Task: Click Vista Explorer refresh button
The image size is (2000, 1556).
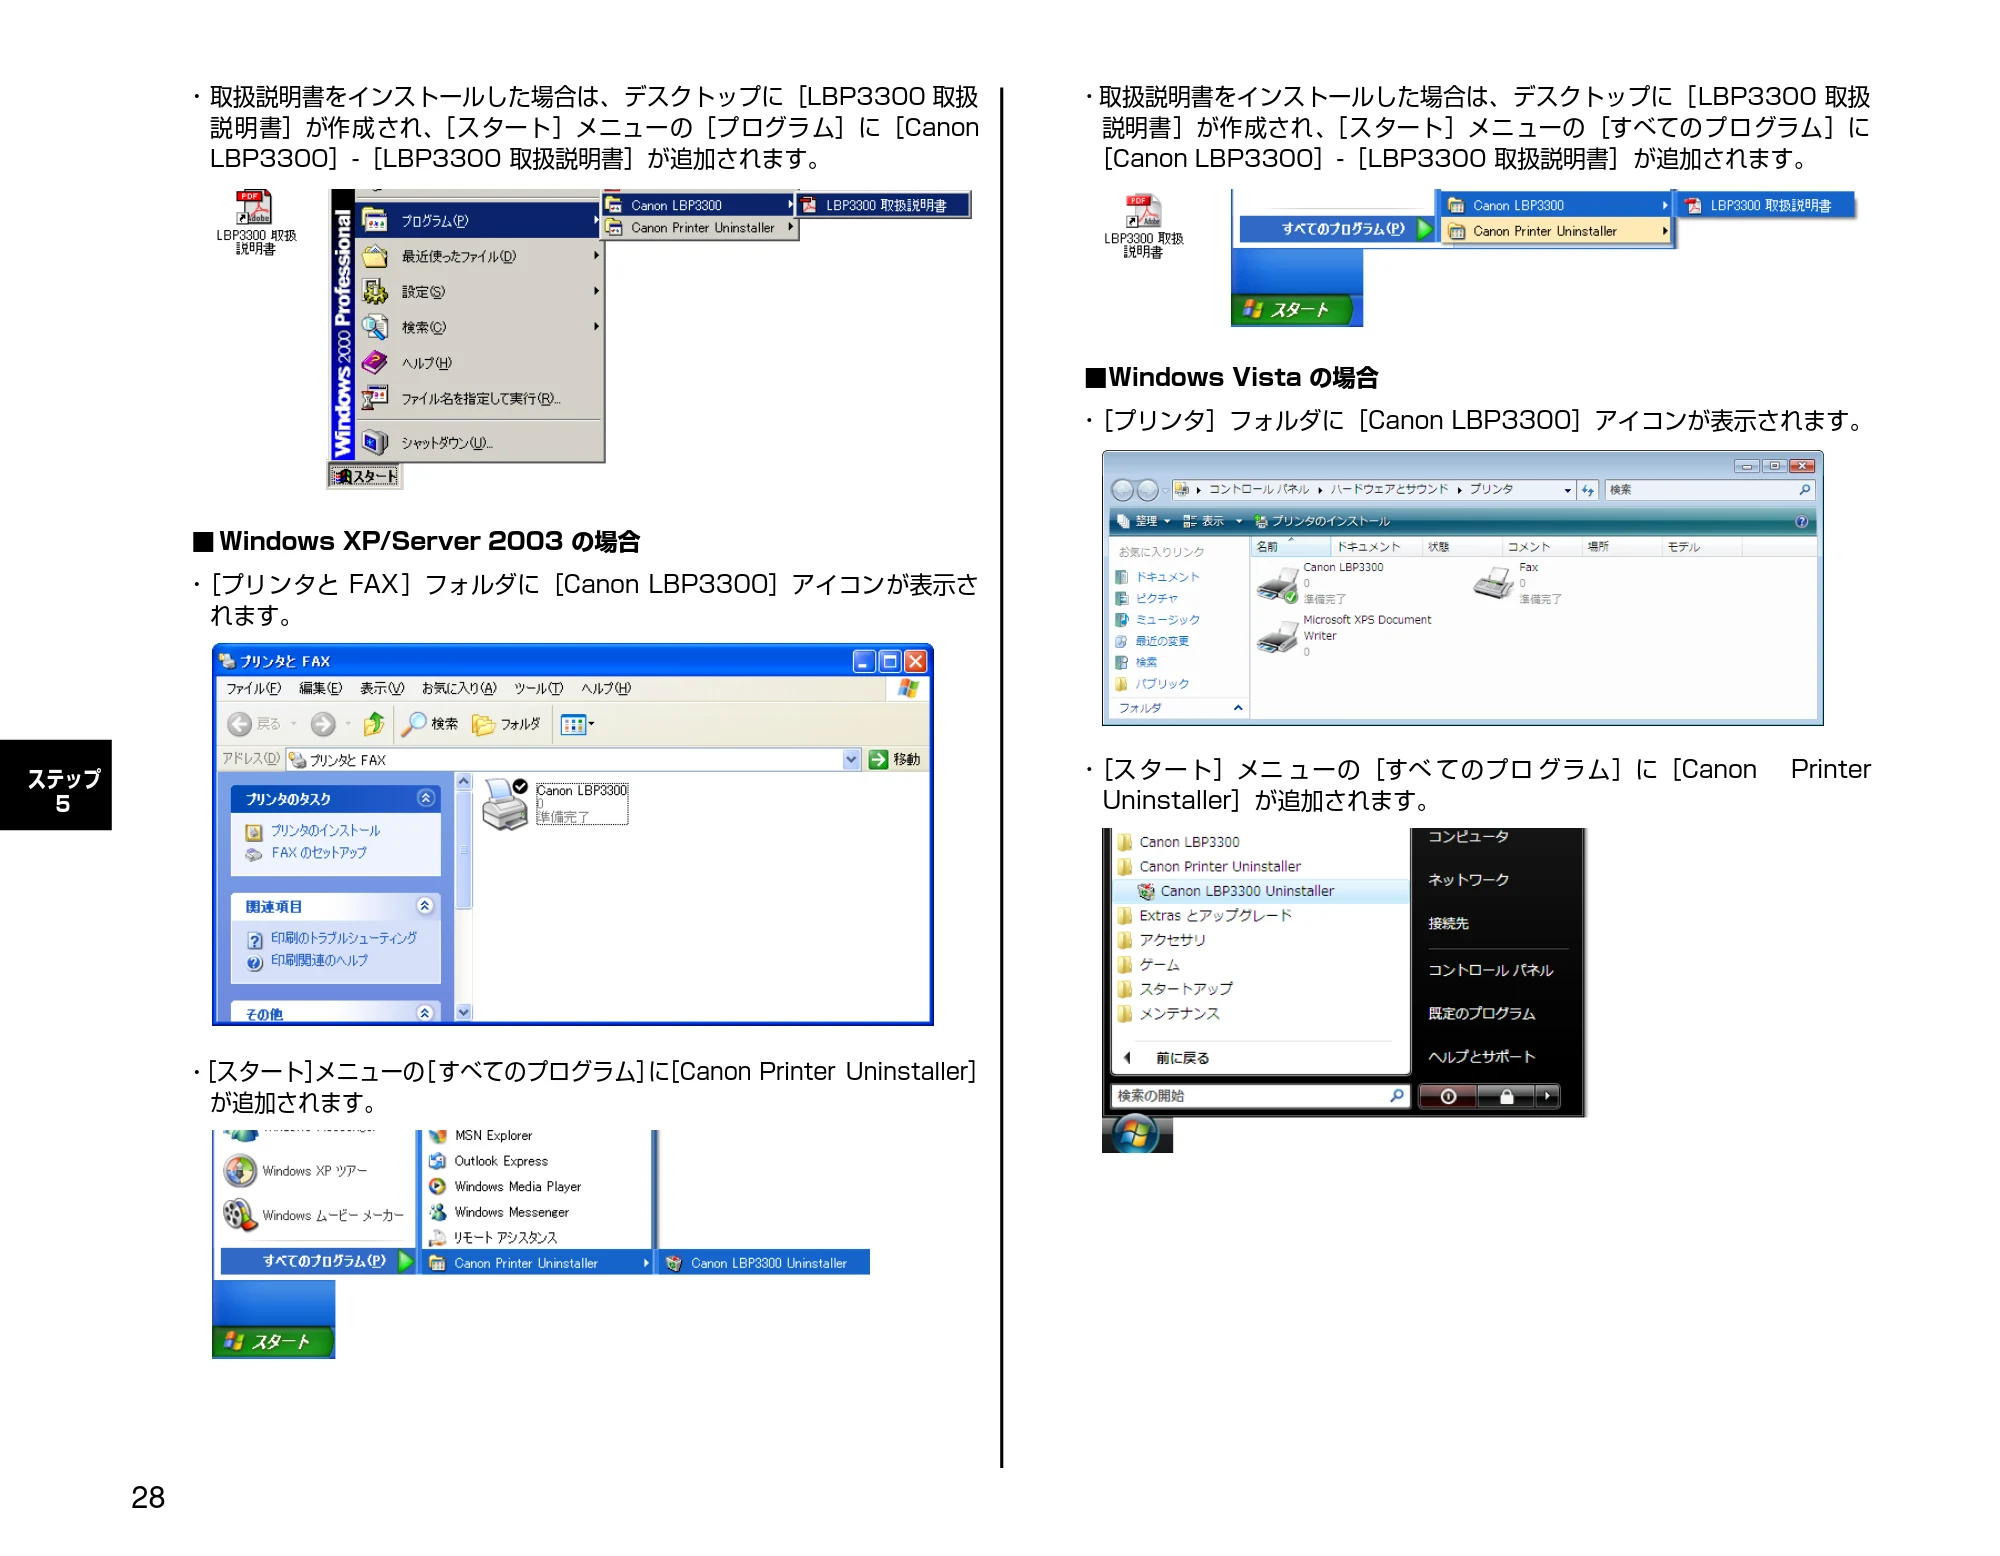Action: click(x=1588, y=490)
